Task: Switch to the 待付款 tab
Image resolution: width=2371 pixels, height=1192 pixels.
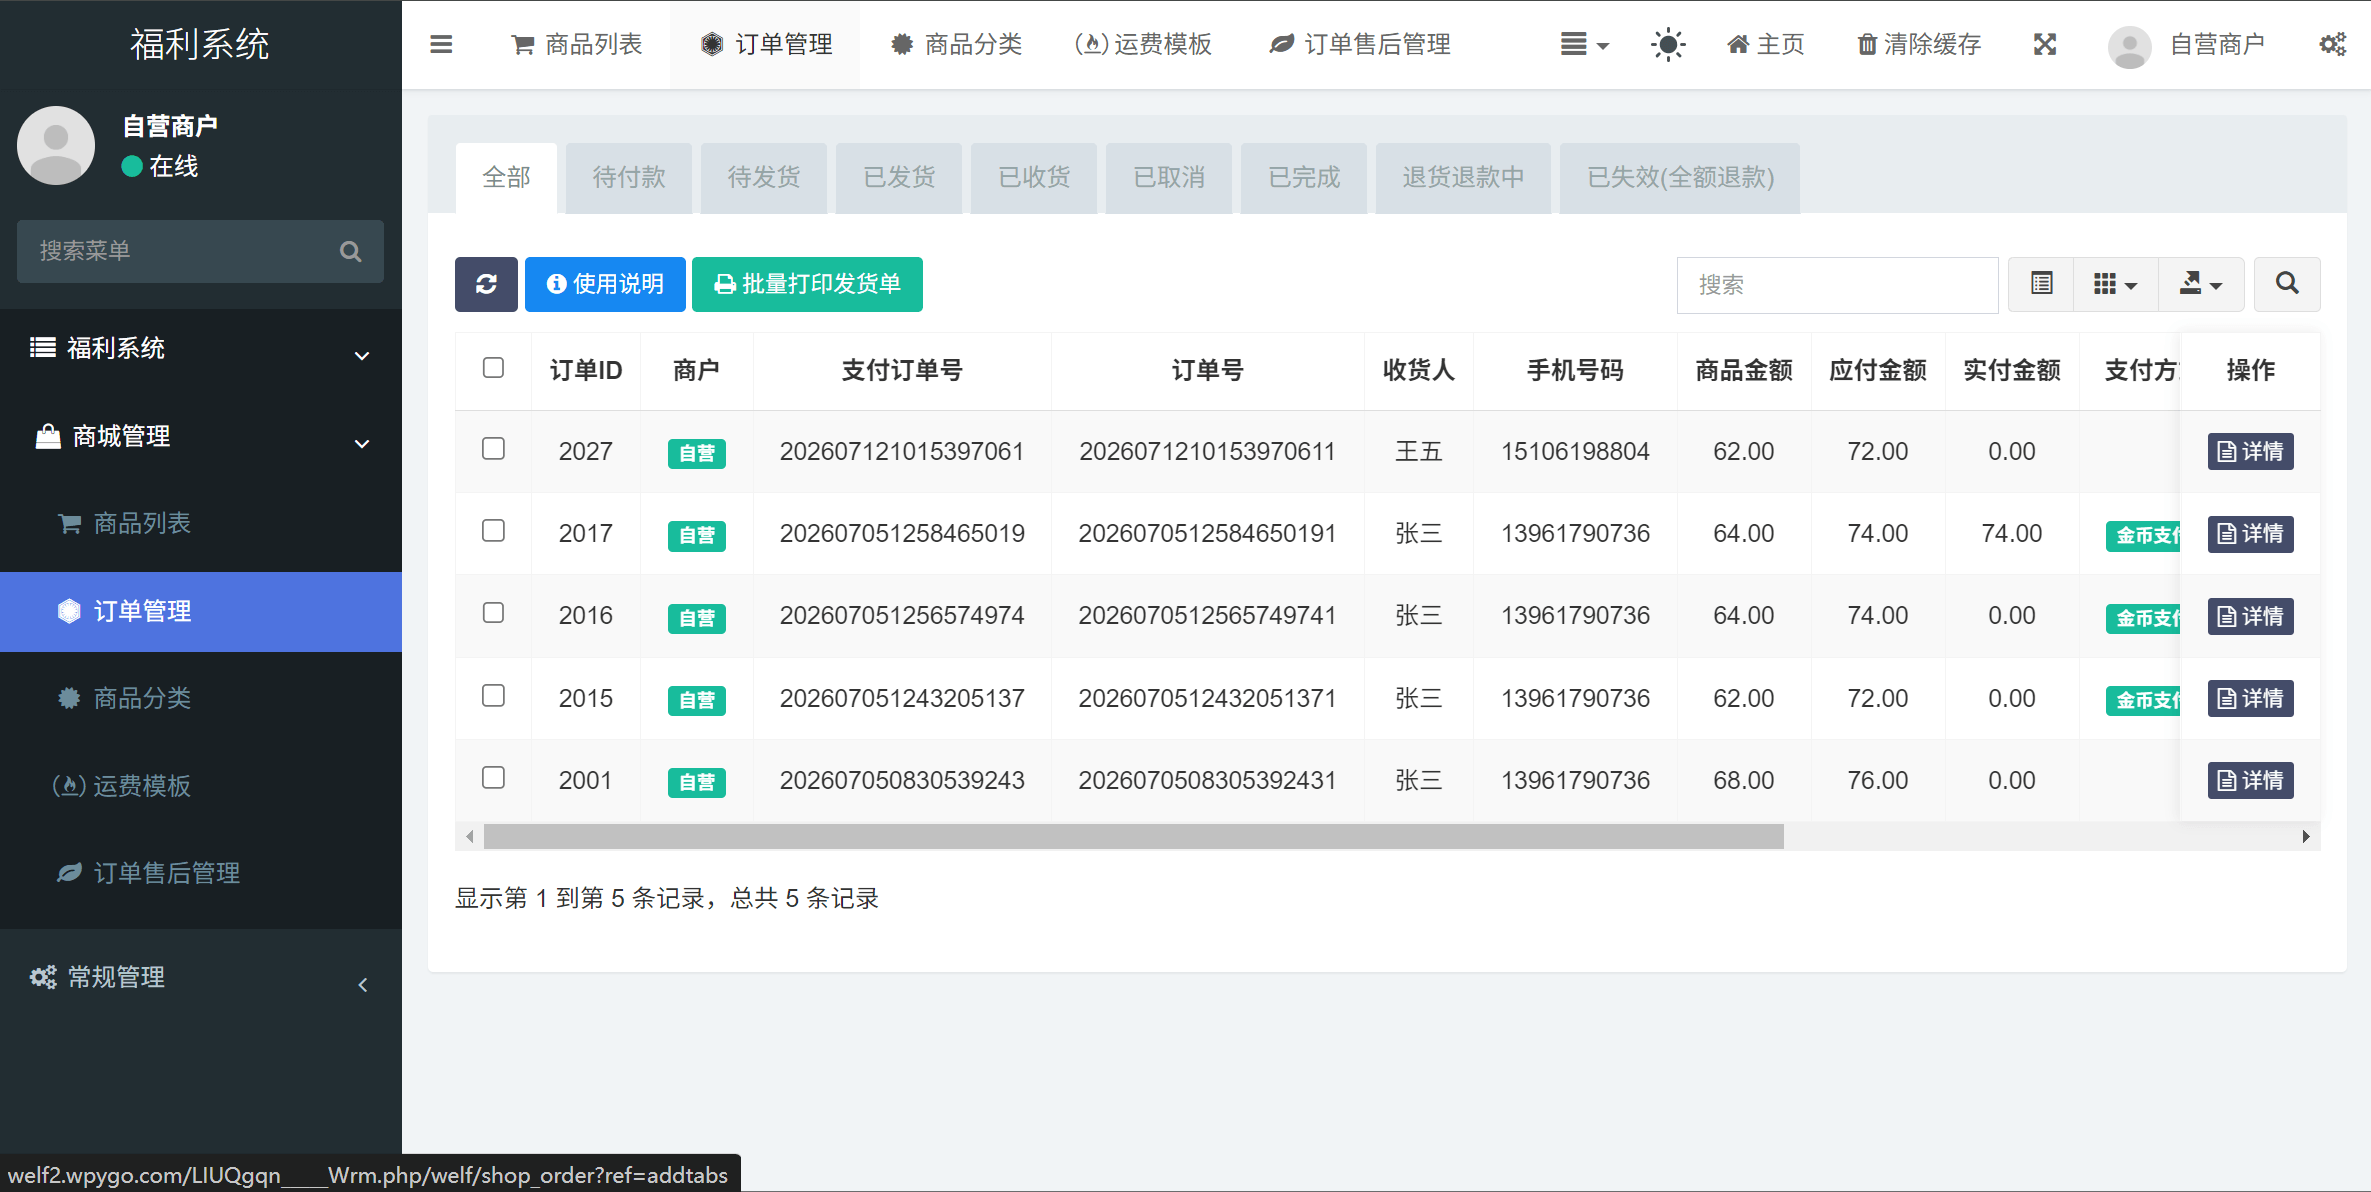Action: pos(629,177)
